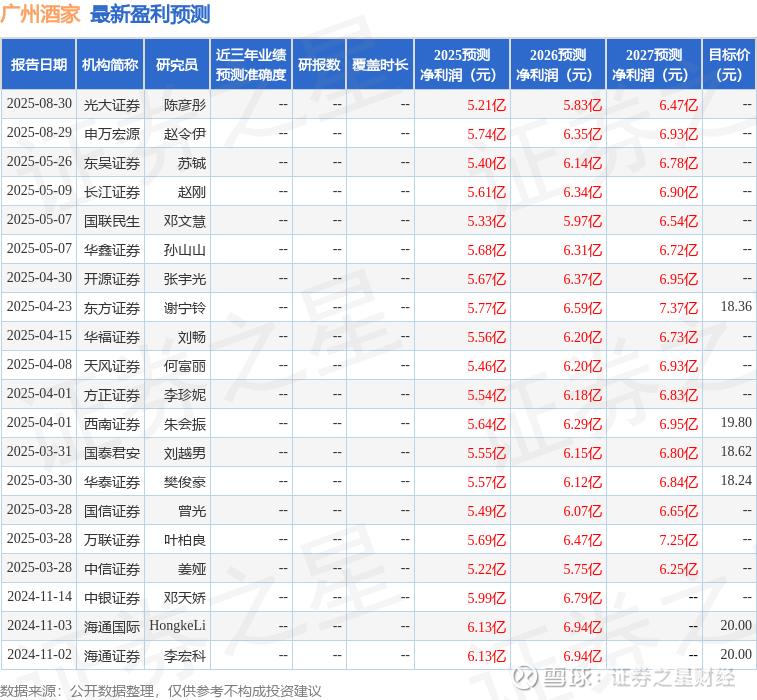Click the 华泰证券 institution cell

click(x=112, y=482)
